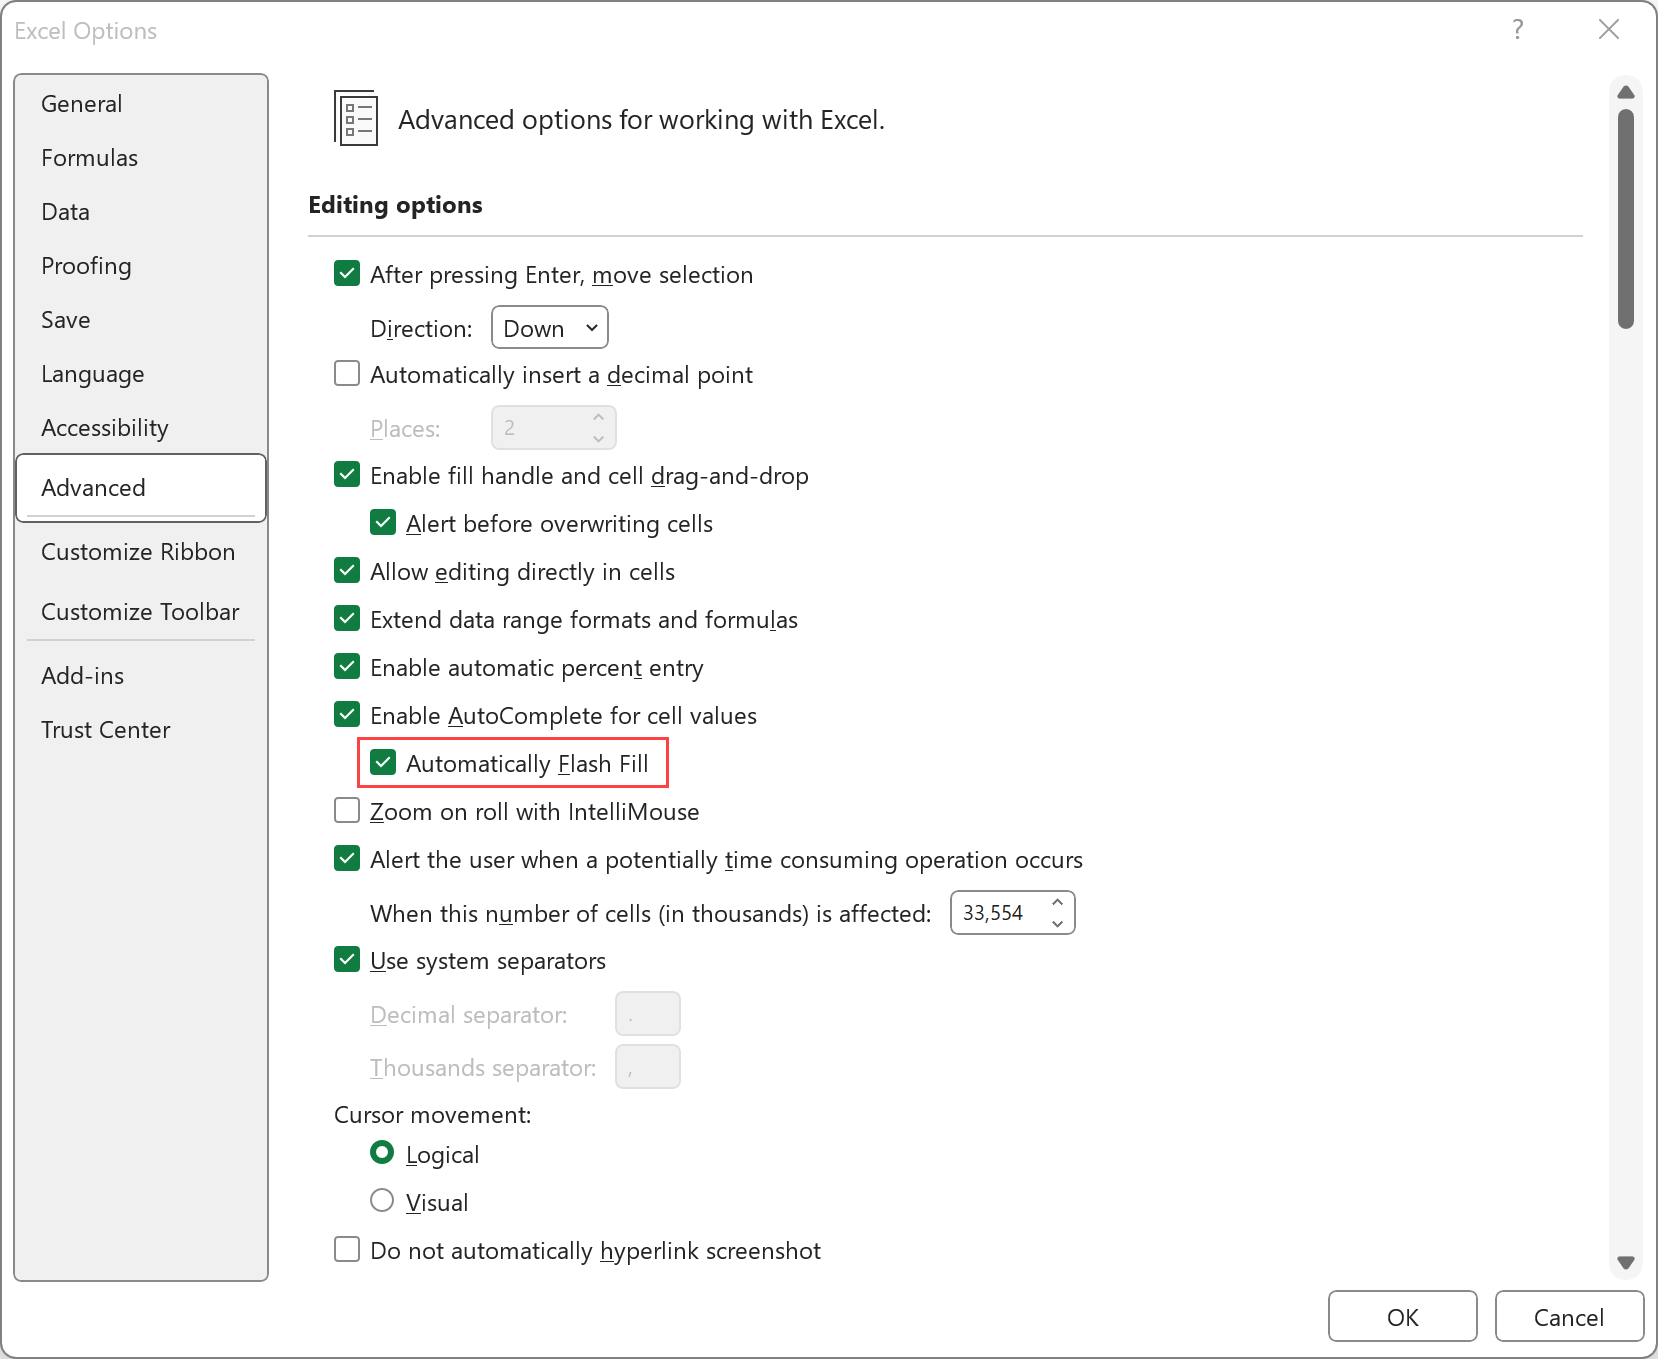The width and height of the screenshot is (1658, 1359).
Task: Click the vertical scrollbar thumb
Action: (1626, 220)
